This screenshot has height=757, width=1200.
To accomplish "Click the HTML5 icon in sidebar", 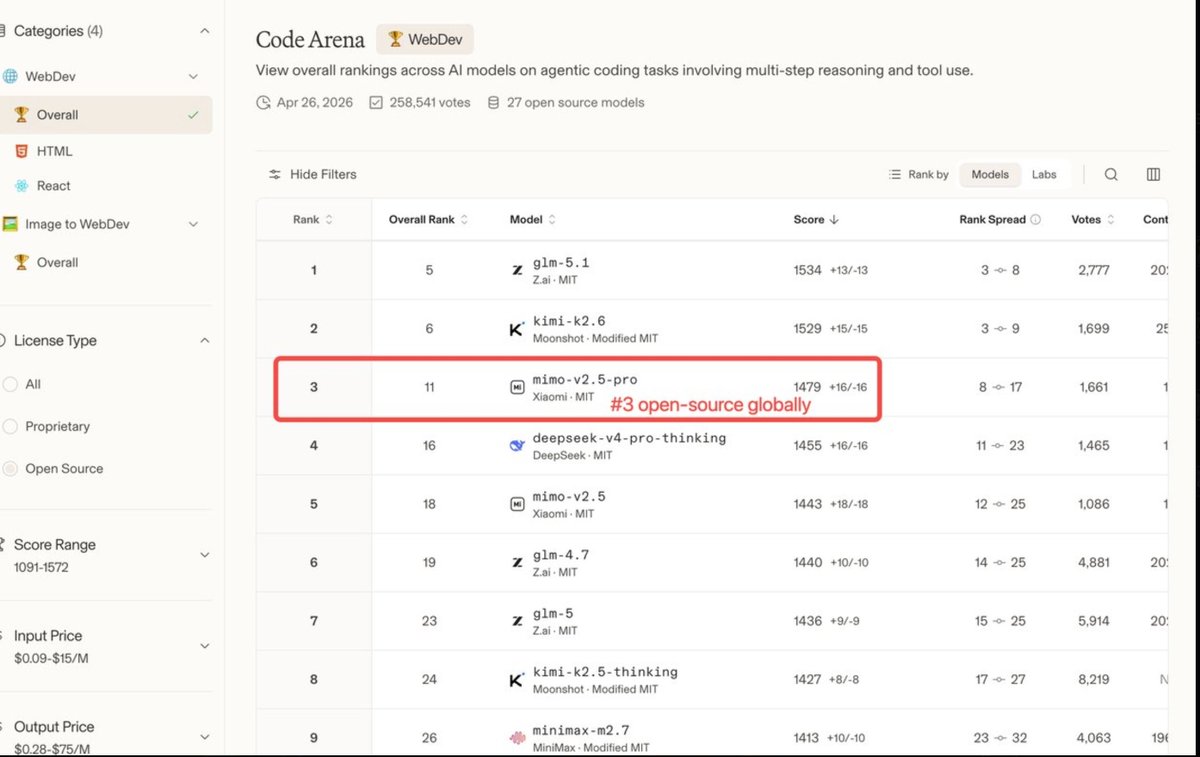I will pyautogui.click(x=21, y=151).
